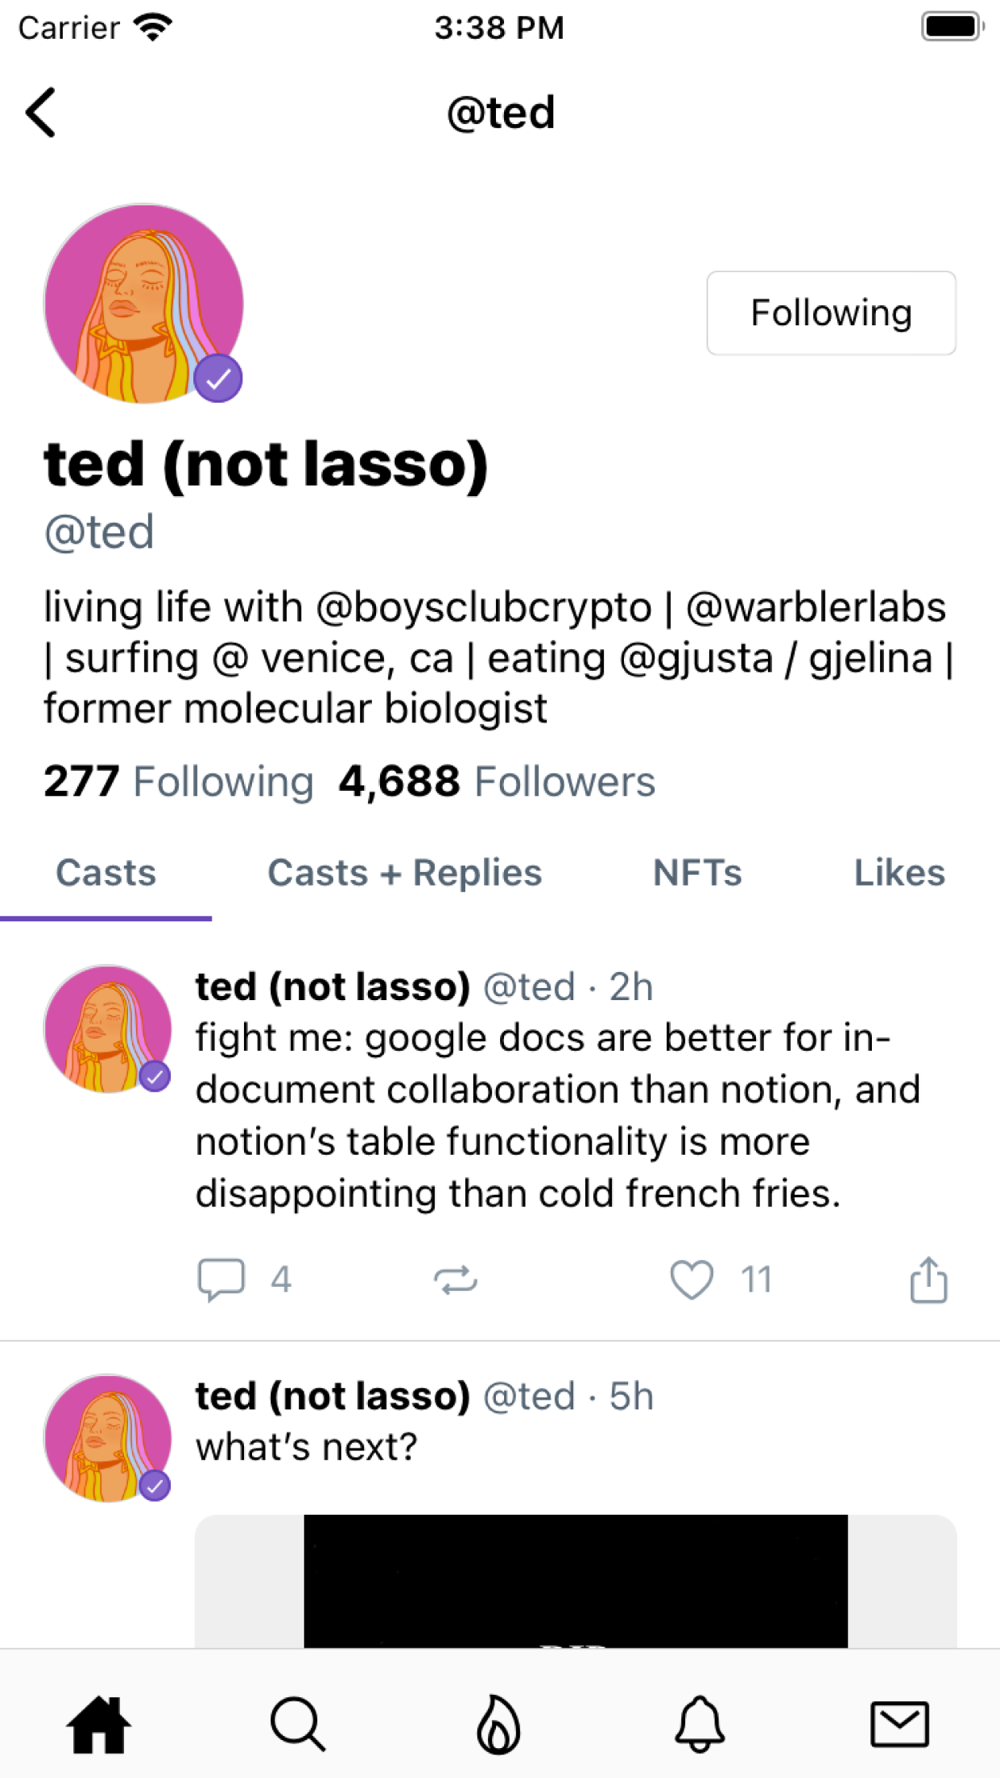Reply to the google docs cast
This screenshot has width=1000, height=1778.
pos(221,1280)
